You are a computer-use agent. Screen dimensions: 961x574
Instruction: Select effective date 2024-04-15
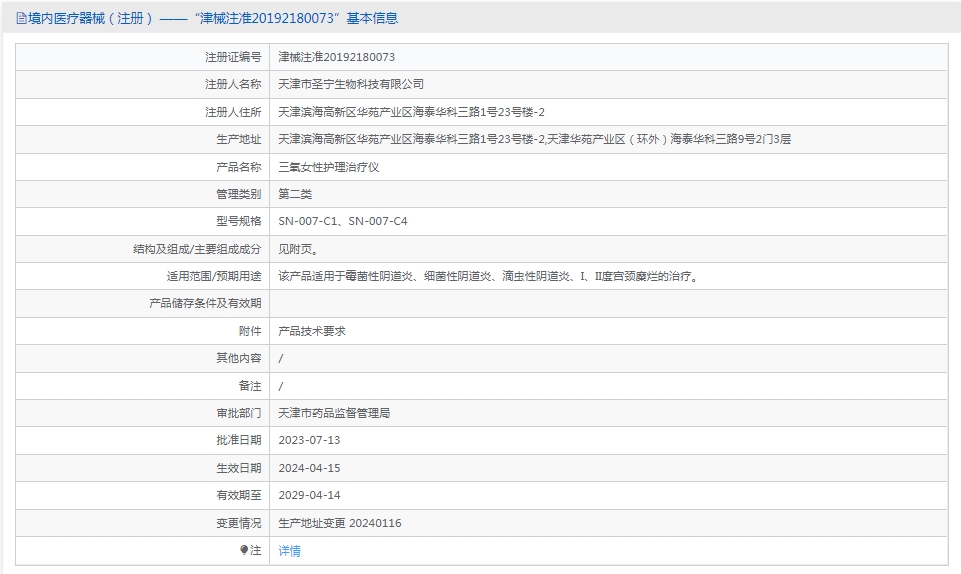[x=309, y=468]
